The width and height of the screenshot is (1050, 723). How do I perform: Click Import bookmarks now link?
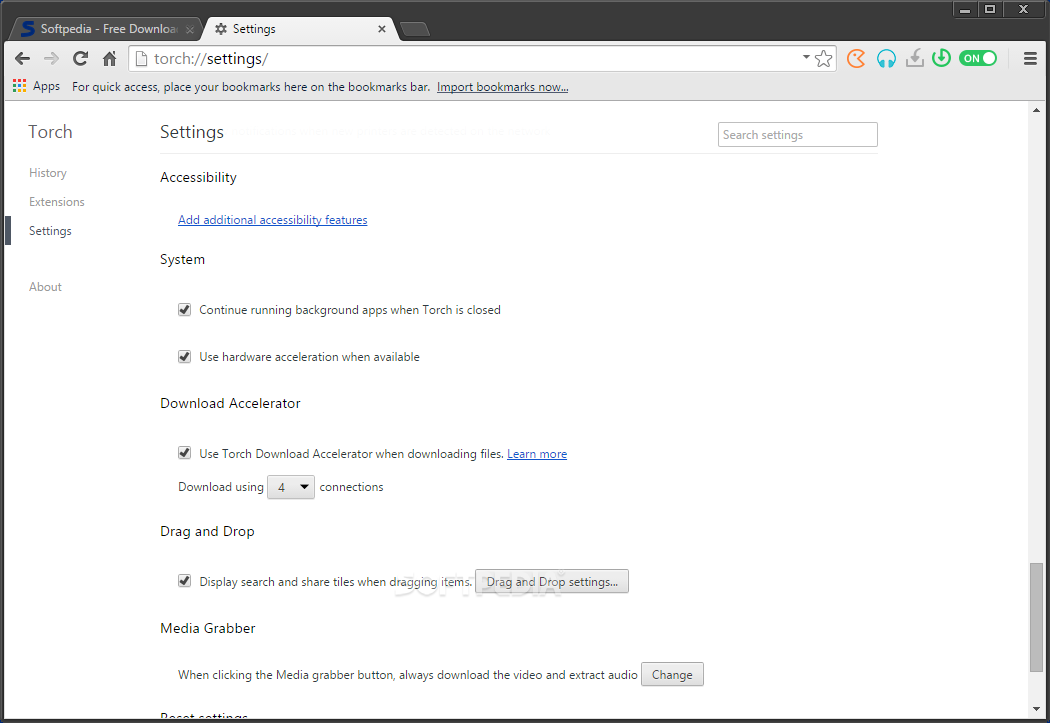point(502,87)
